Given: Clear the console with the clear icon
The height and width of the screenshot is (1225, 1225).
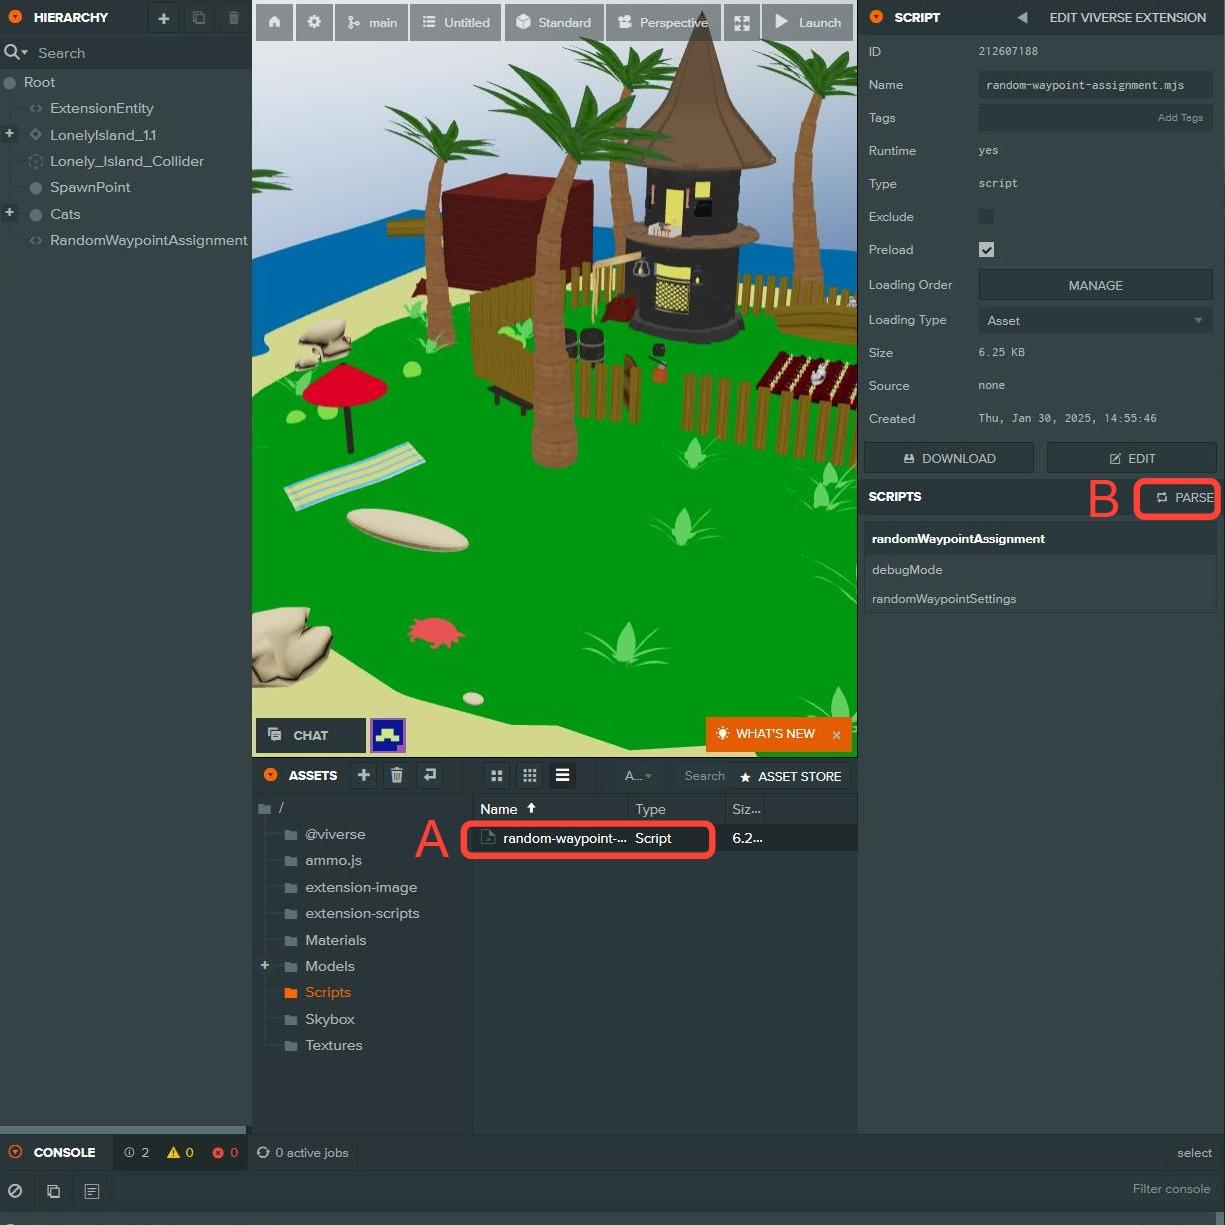Looking at the screenshot, I should pyautogui.click(x=15, y=1191).
